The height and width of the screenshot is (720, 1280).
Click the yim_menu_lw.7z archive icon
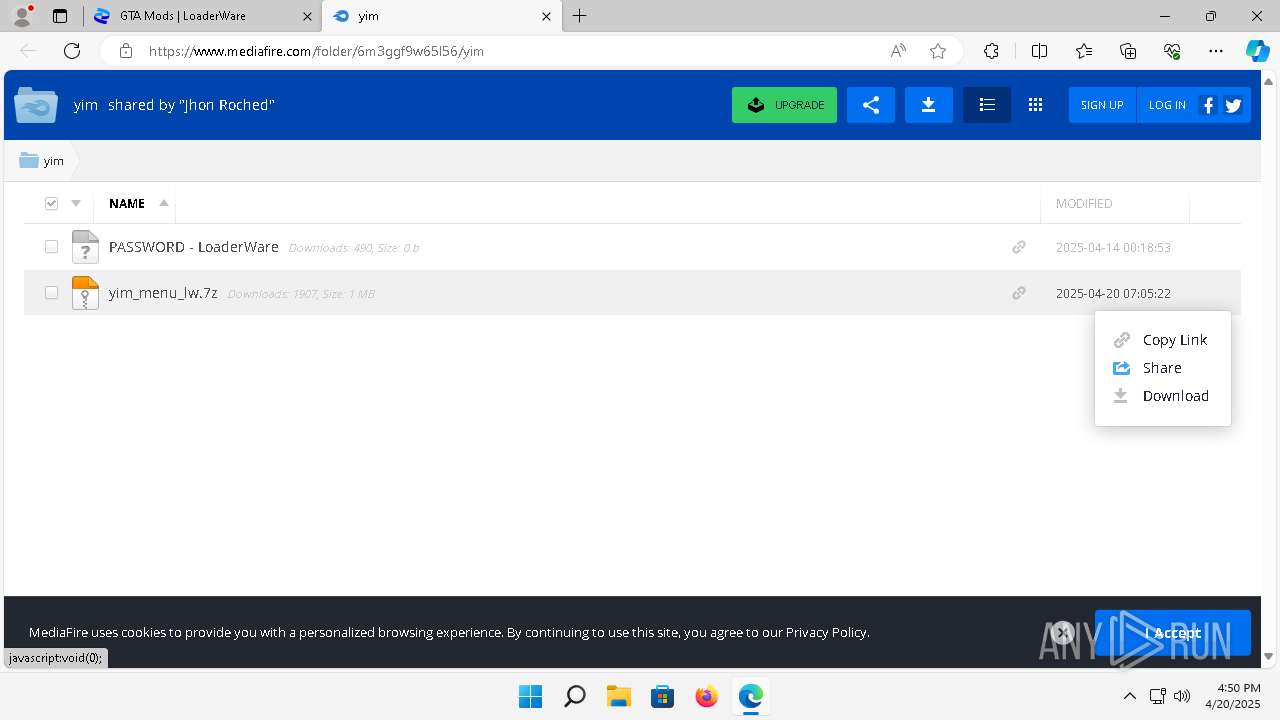[85, 293]
